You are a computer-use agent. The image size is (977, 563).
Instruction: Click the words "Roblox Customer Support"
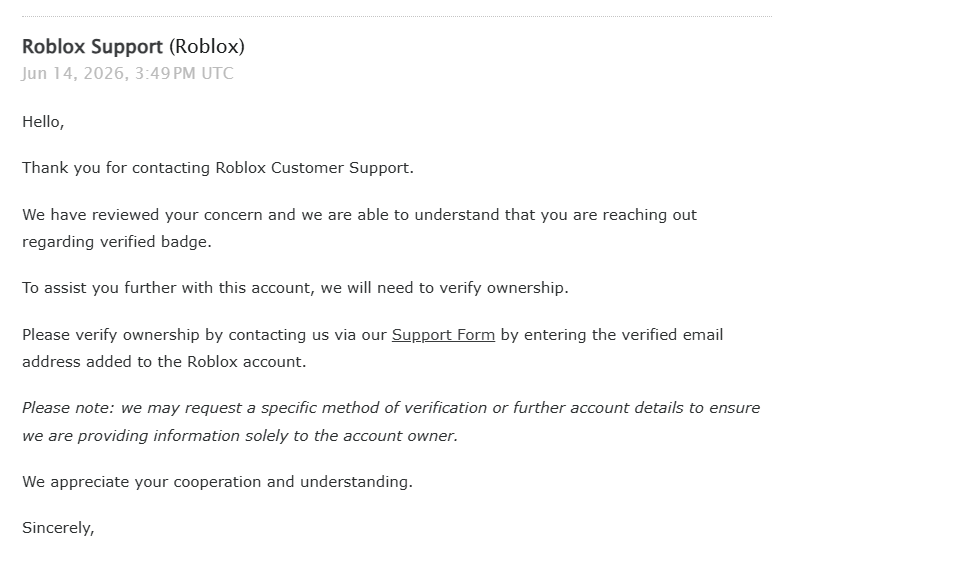click(312, 168)
